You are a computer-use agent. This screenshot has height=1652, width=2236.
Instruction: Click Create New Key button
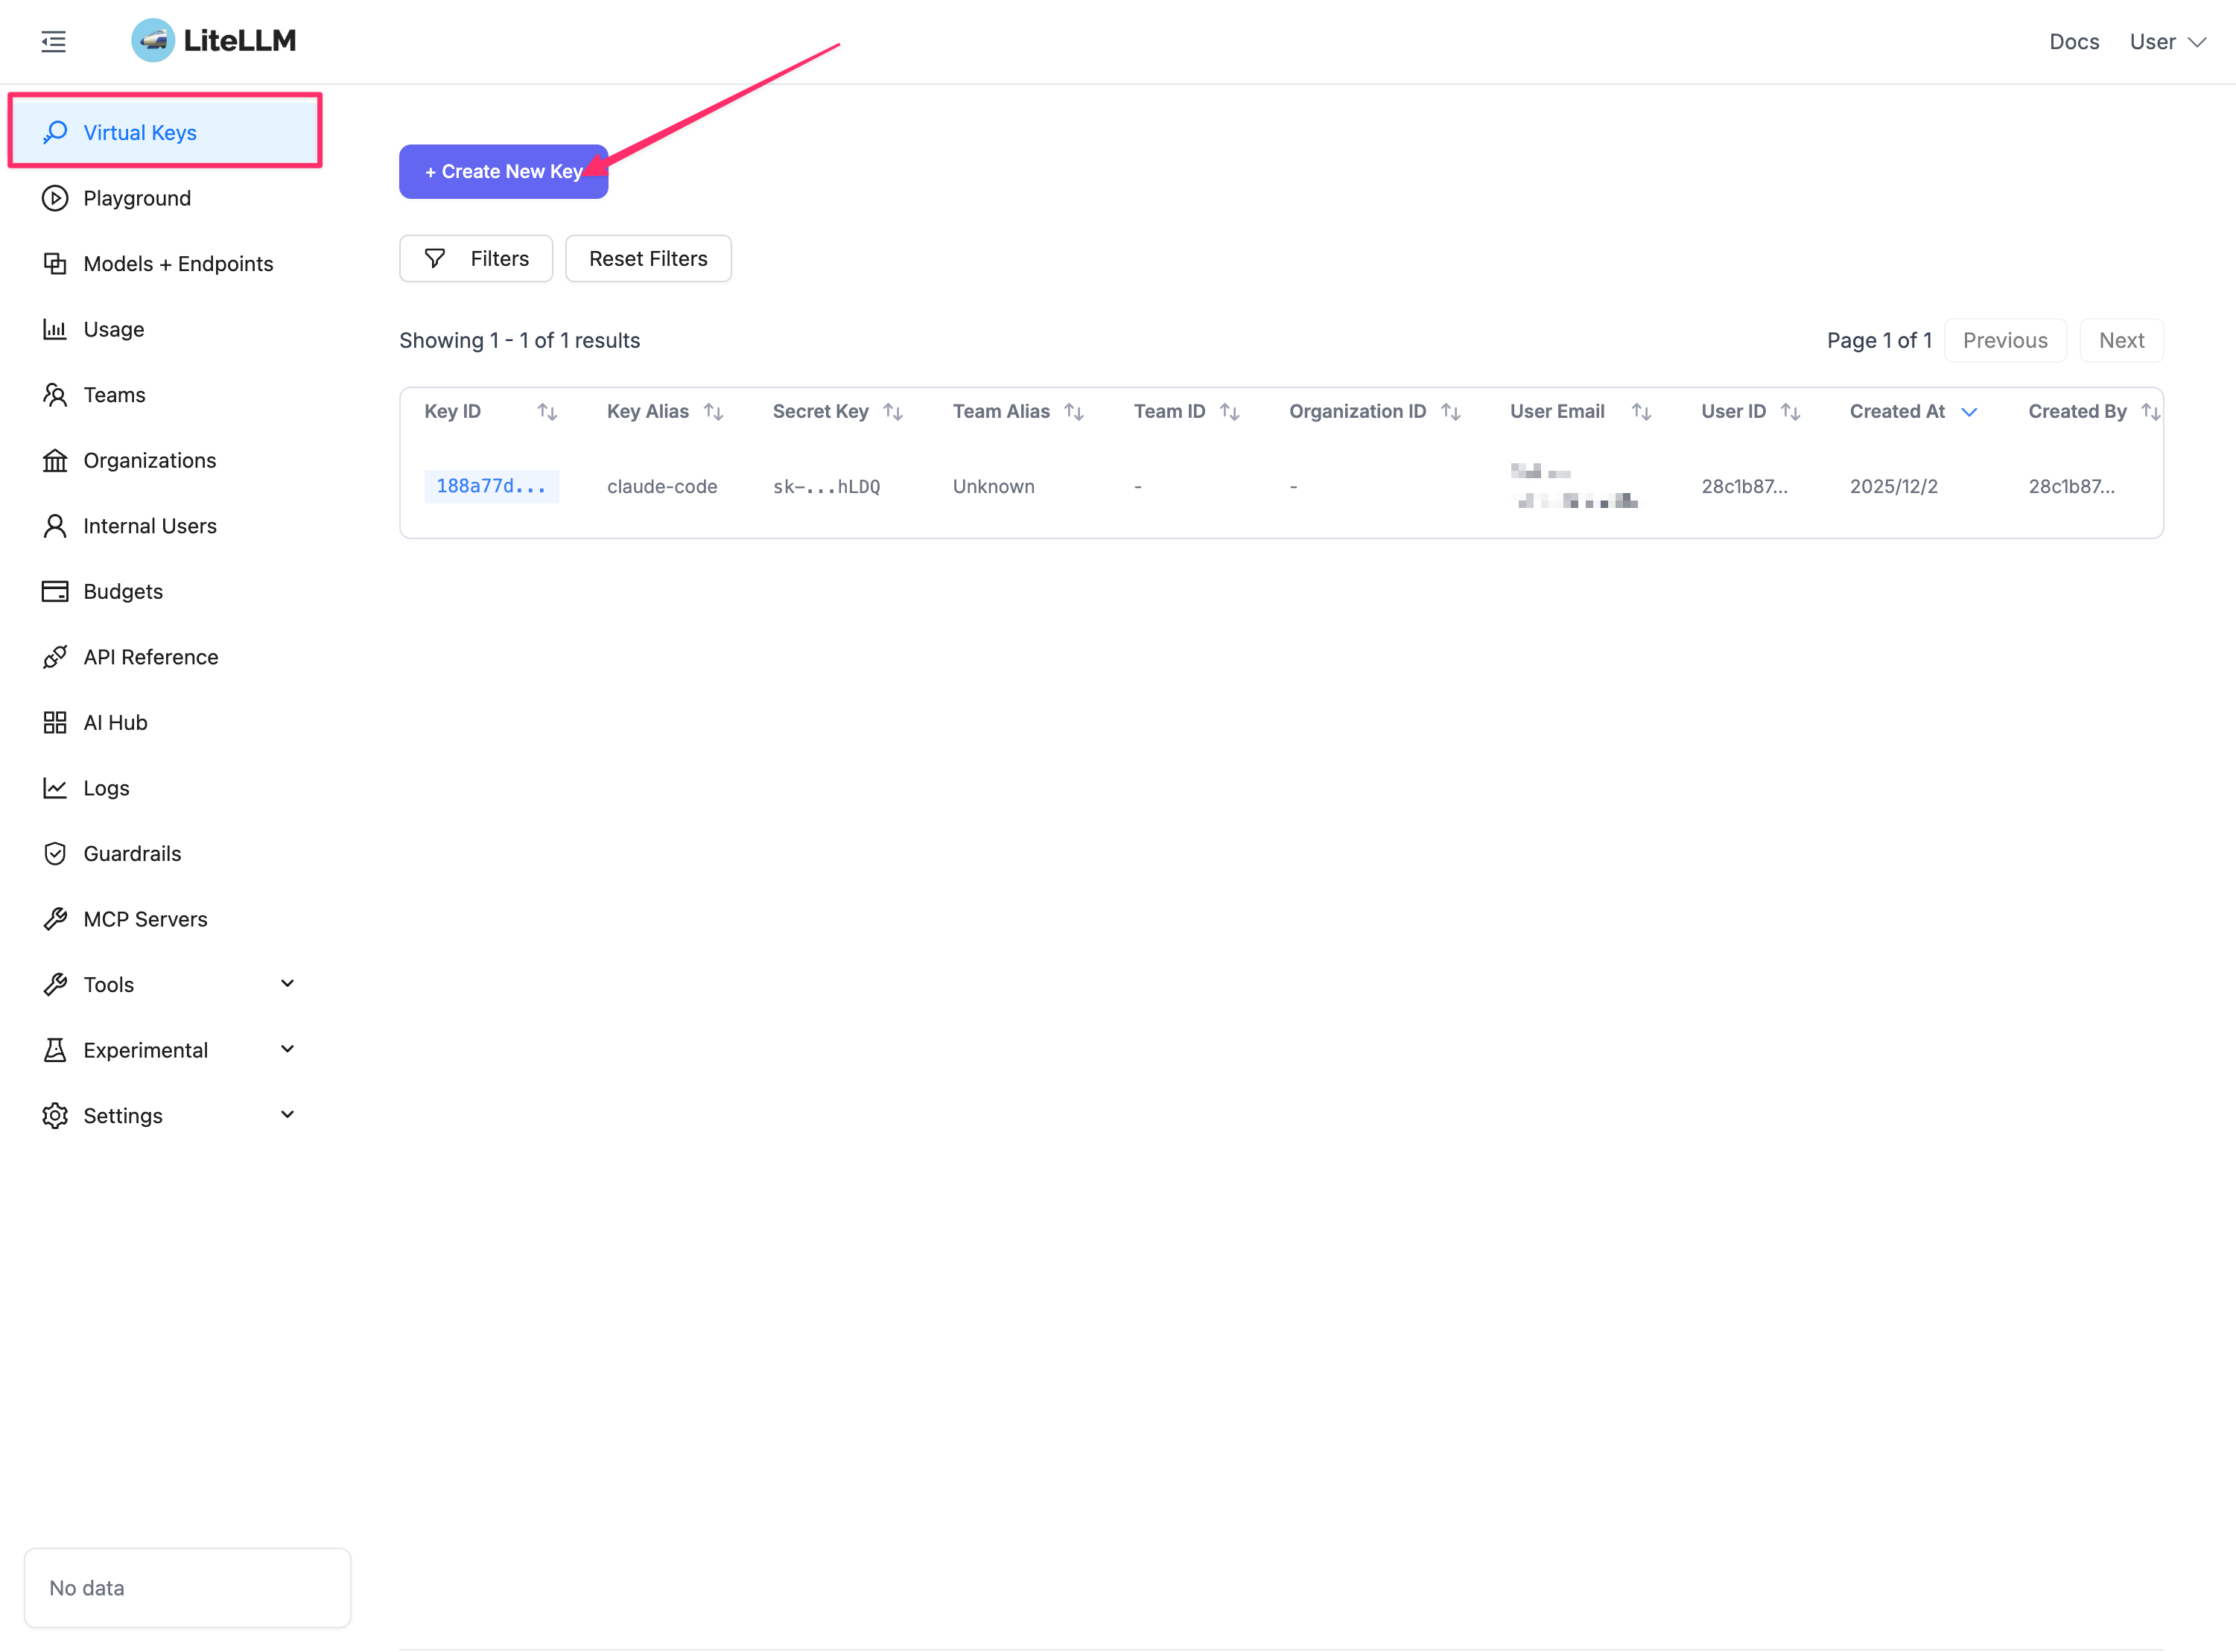[x=503, y=172]
